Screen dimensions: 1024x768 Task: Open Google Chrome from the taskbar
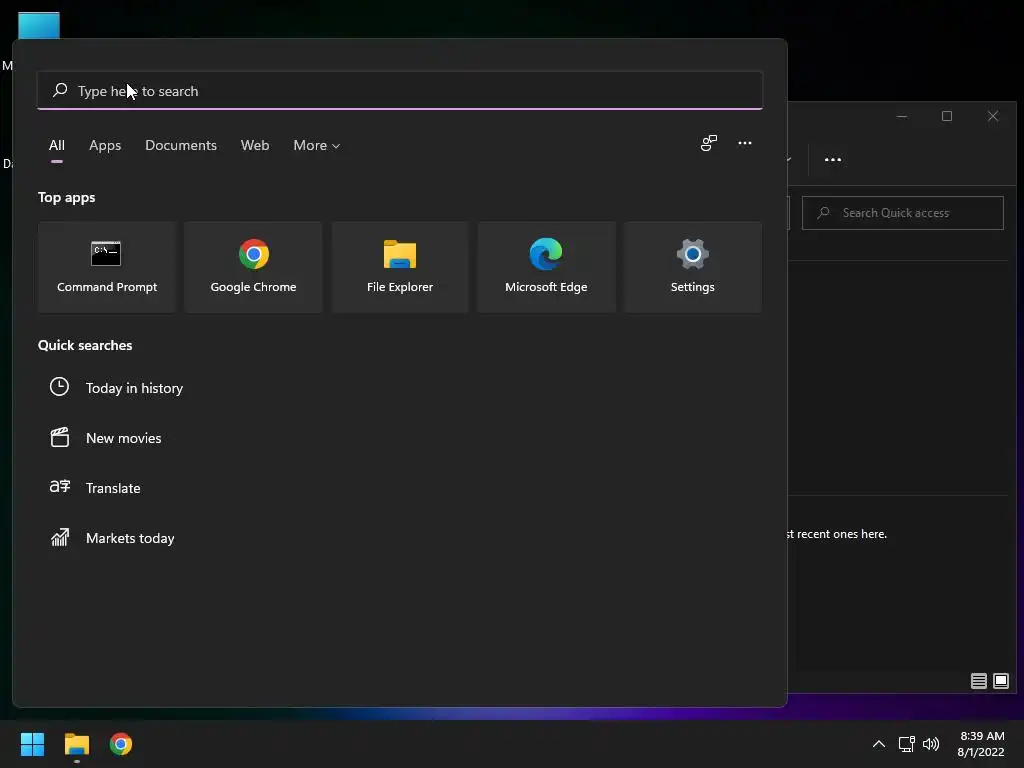[121, 744]
